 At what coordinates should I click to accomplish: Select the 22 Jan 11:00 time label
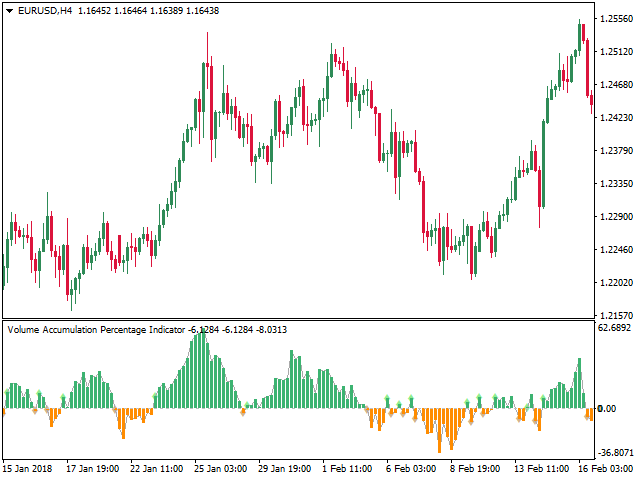[x=157, y=468]
